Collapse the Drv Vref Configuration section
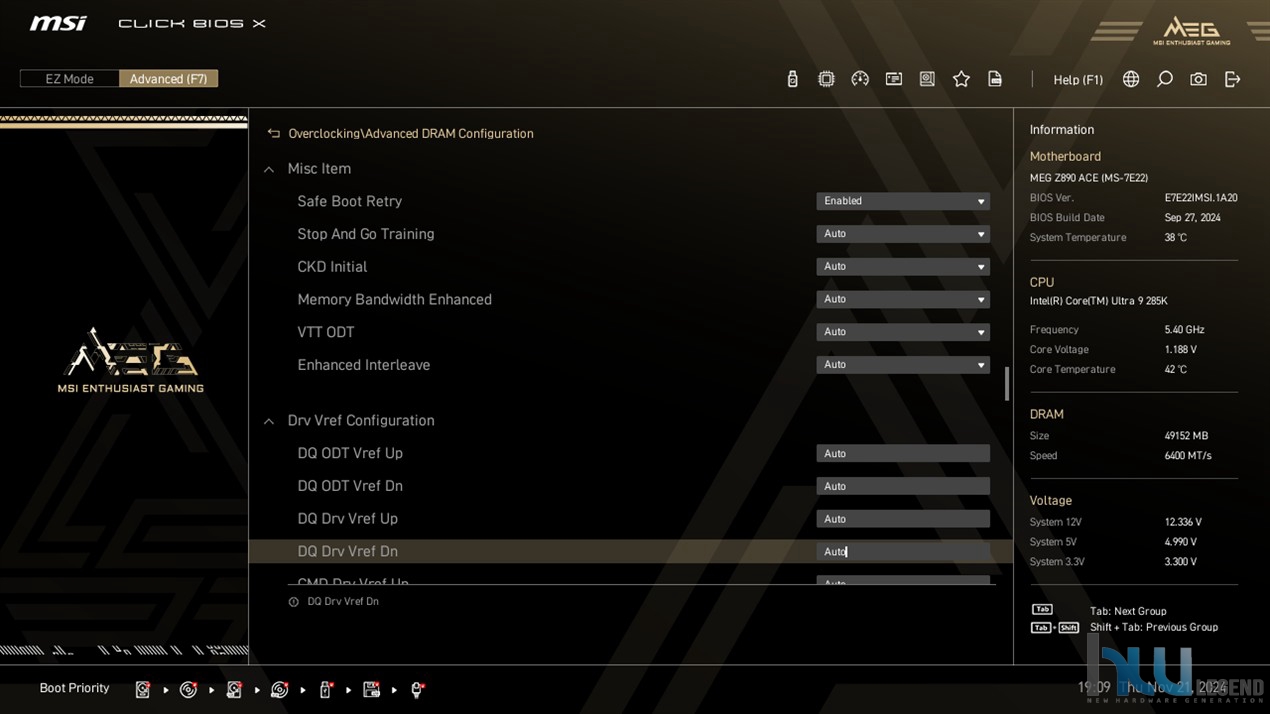The width and height of the screenshot is (1270, 714). (269, 421)
